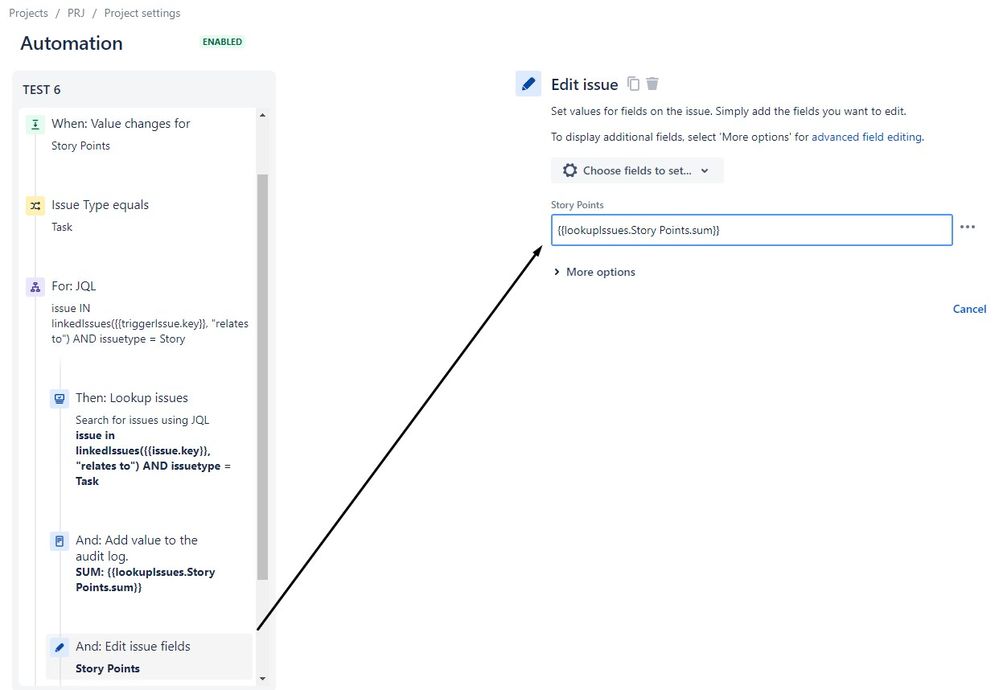Open the ellipsis menu beside Story Points field
The image size is (999, 690).
(x=967, y=226)
